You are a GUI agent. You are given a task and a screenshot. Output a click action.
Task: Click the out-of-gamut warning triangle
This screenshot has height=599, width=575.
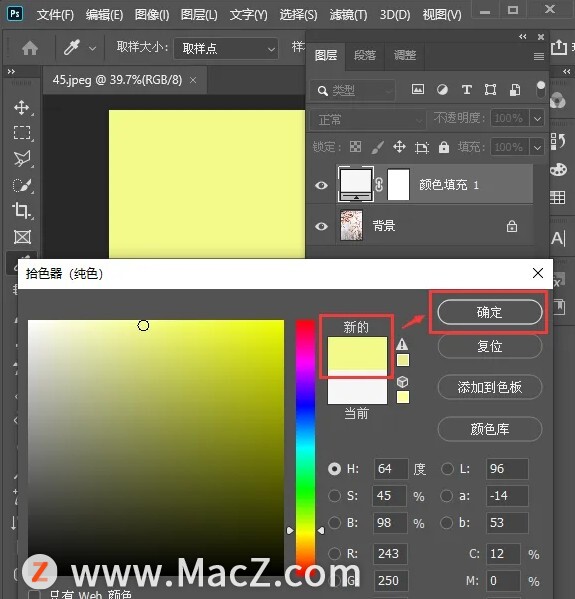click(402, 344)
